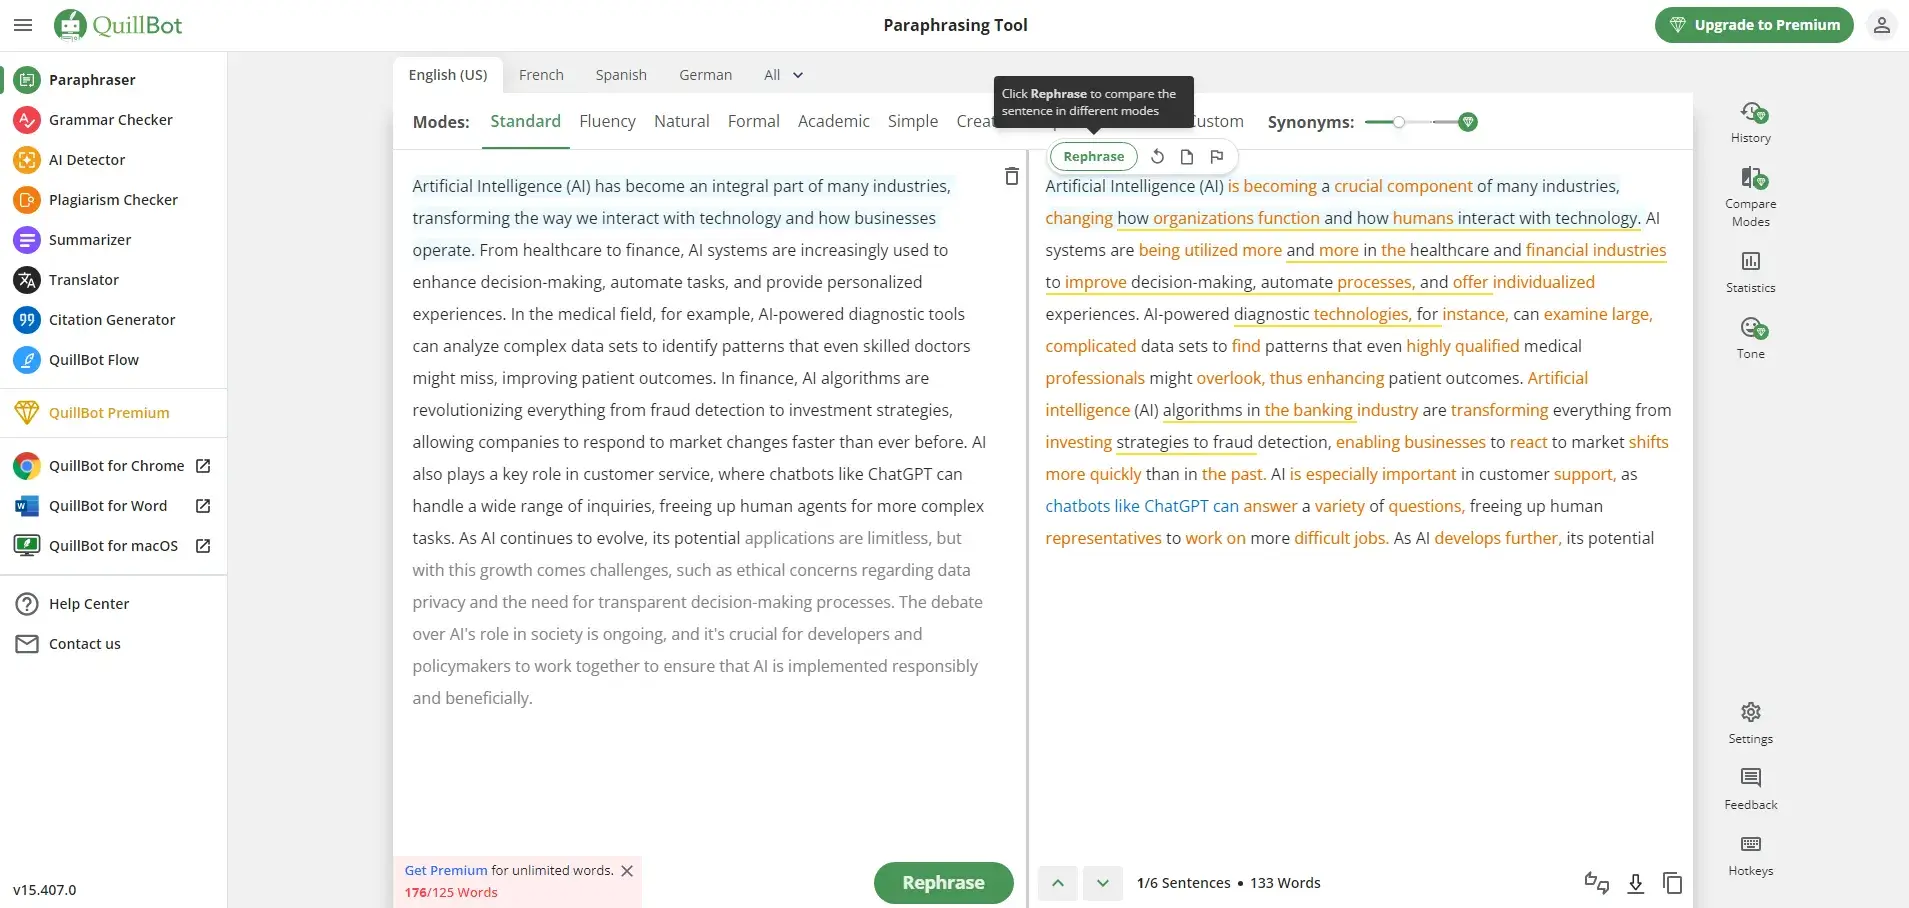The width and height of the screenshot is (1909, 908).
Task: Download the paraphrased output
Action: 1635,883
